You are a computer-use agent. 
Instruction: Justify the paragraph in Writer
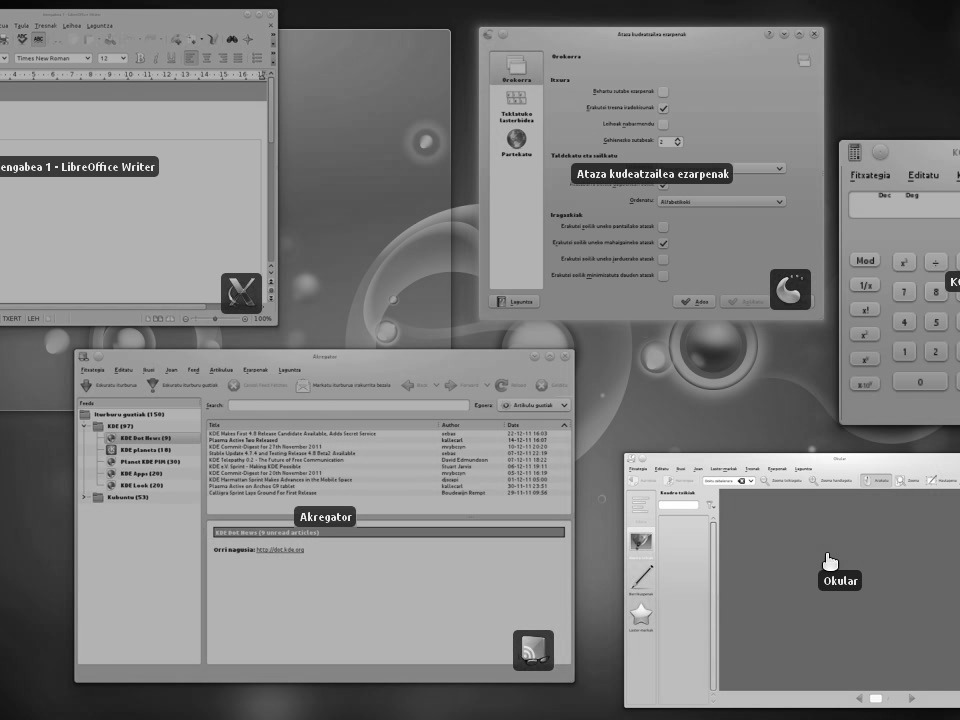point(238,58)
